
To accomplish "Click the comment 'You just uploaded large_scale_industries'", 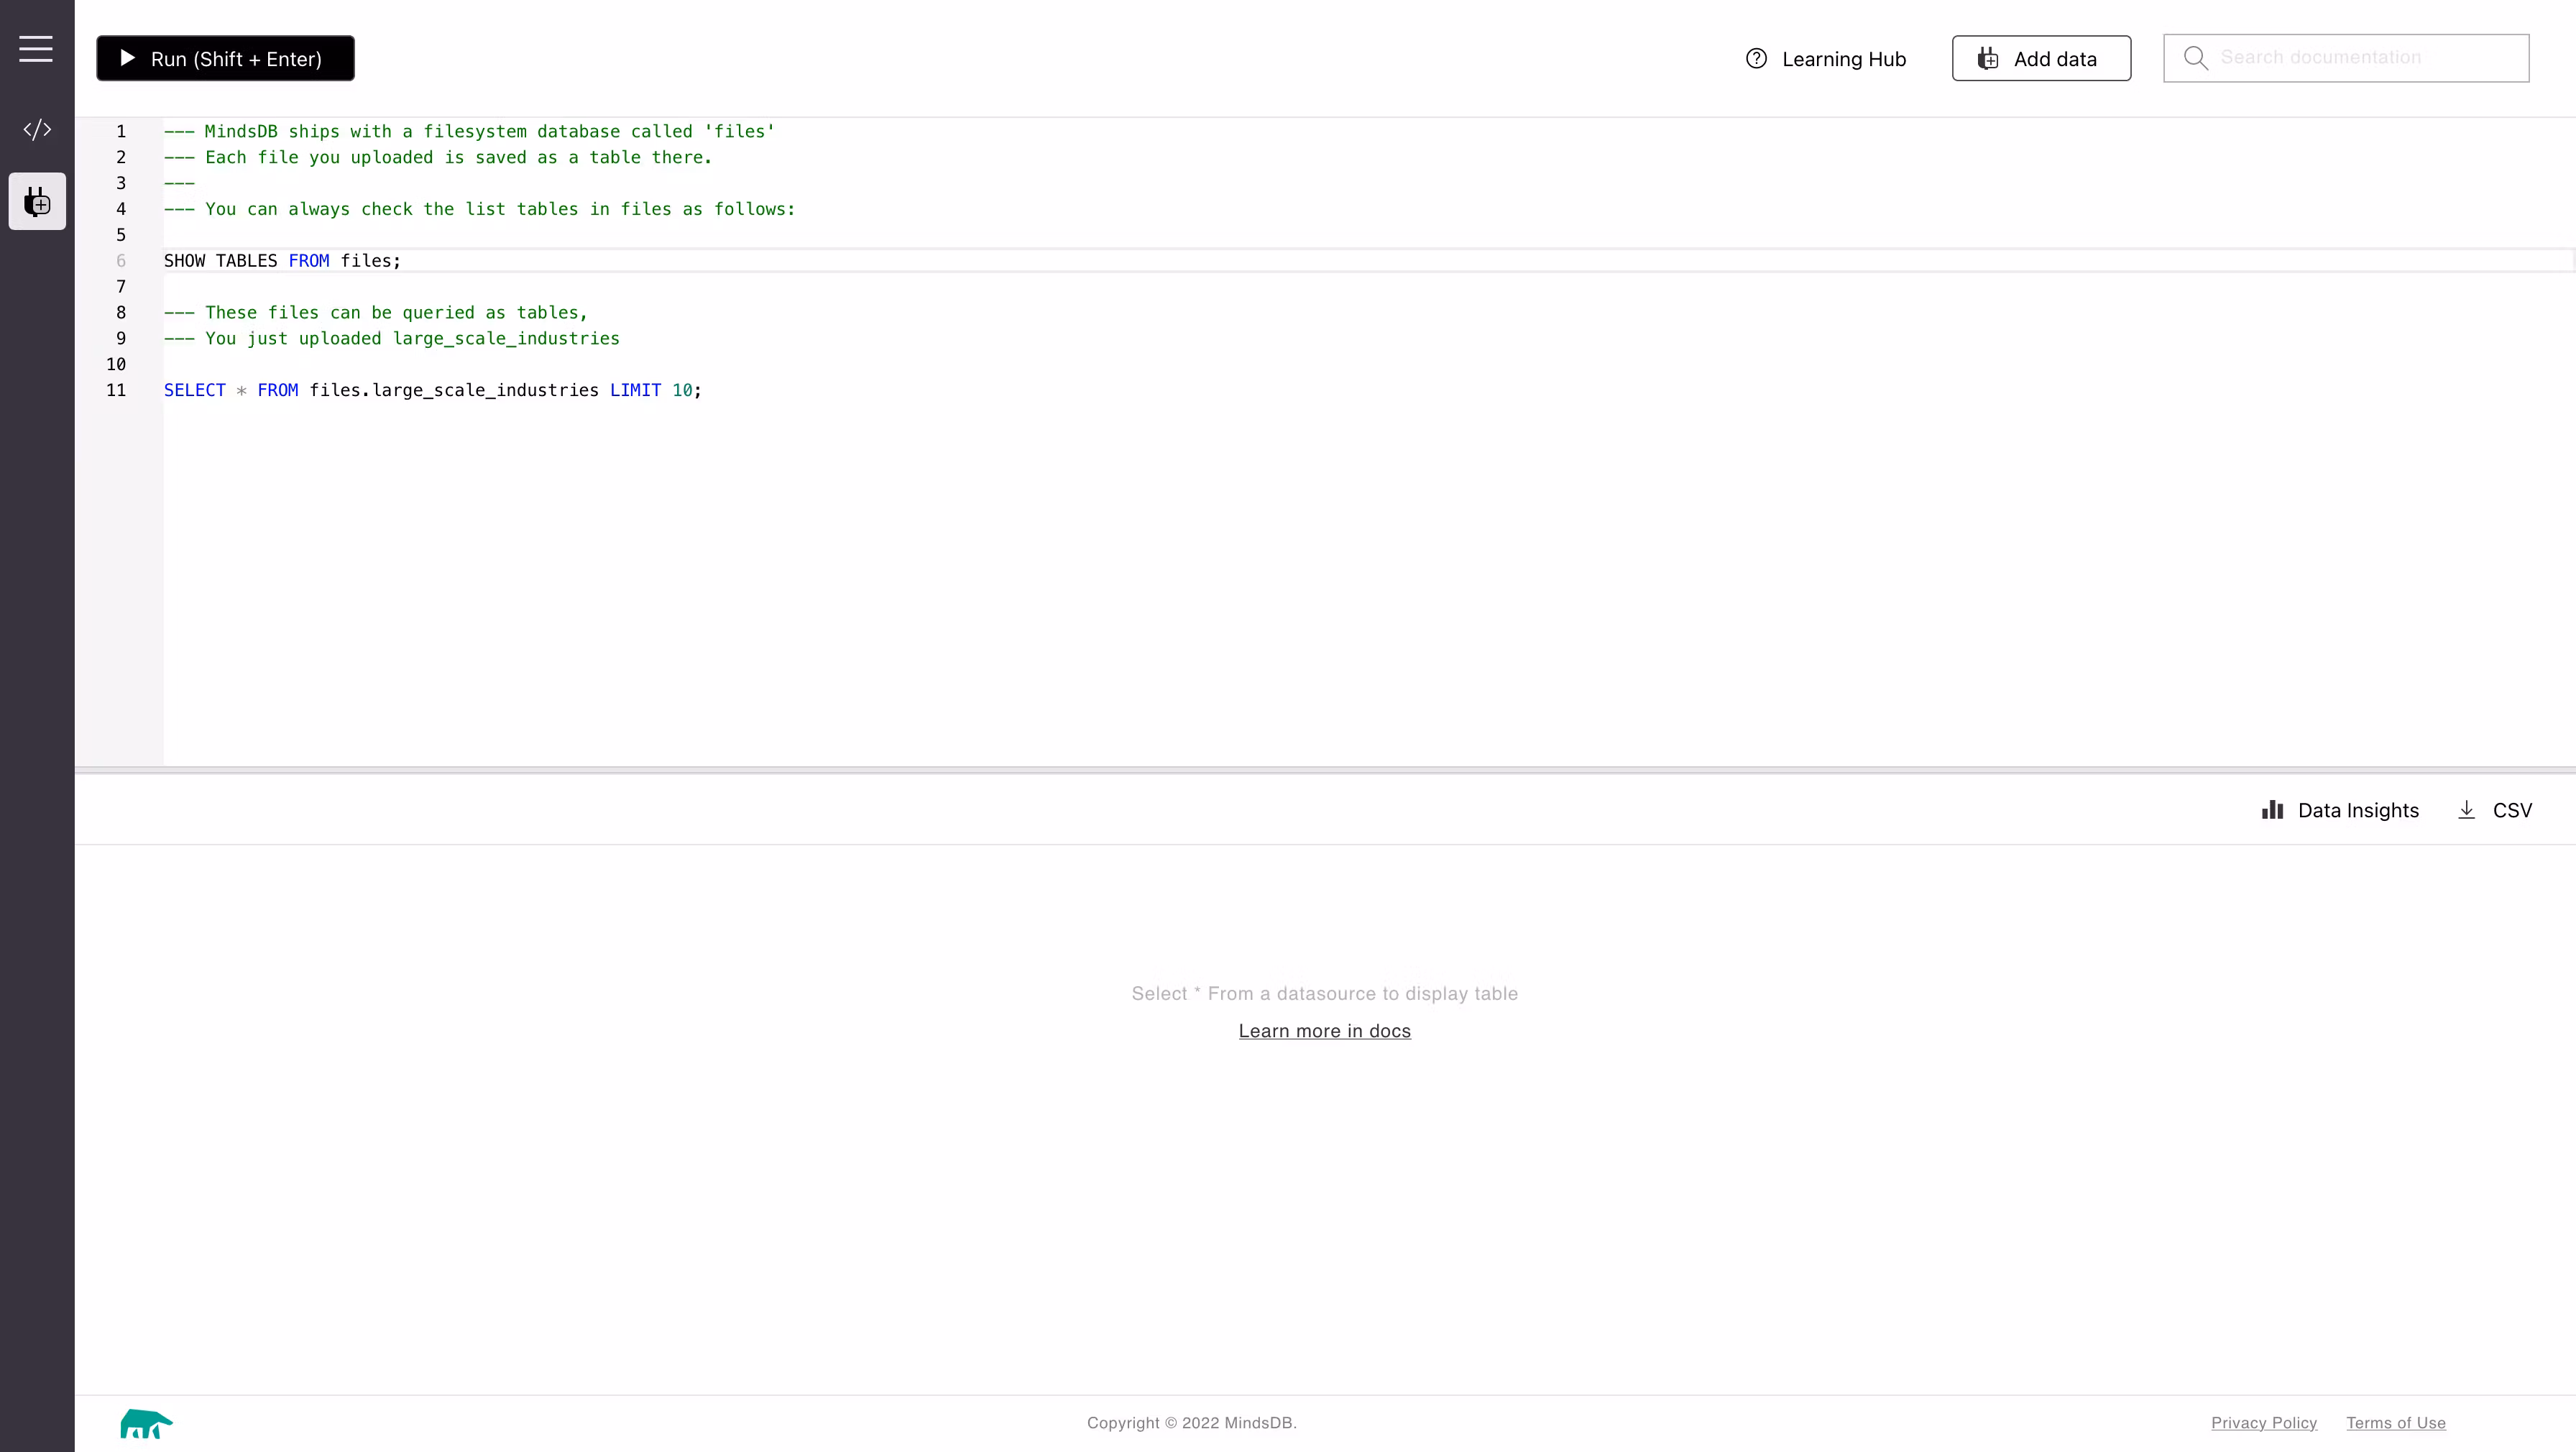I will (x=391, y=338).
